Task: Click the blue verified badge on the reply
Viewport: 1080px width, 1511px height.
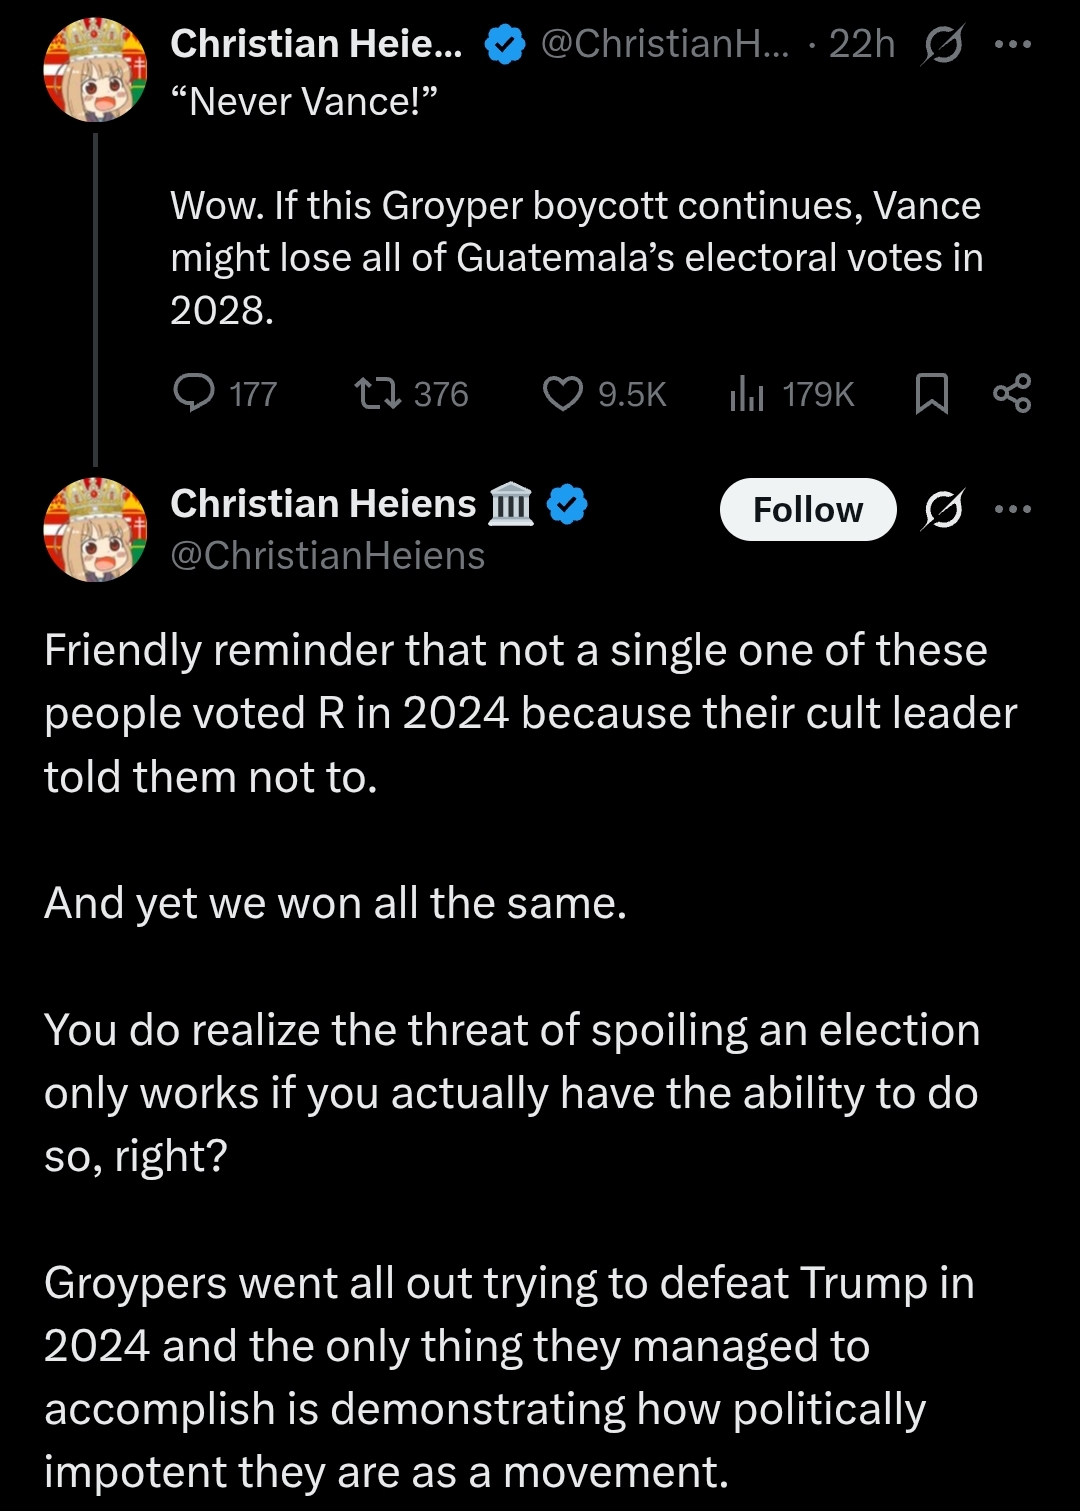Action: [569, 503]
